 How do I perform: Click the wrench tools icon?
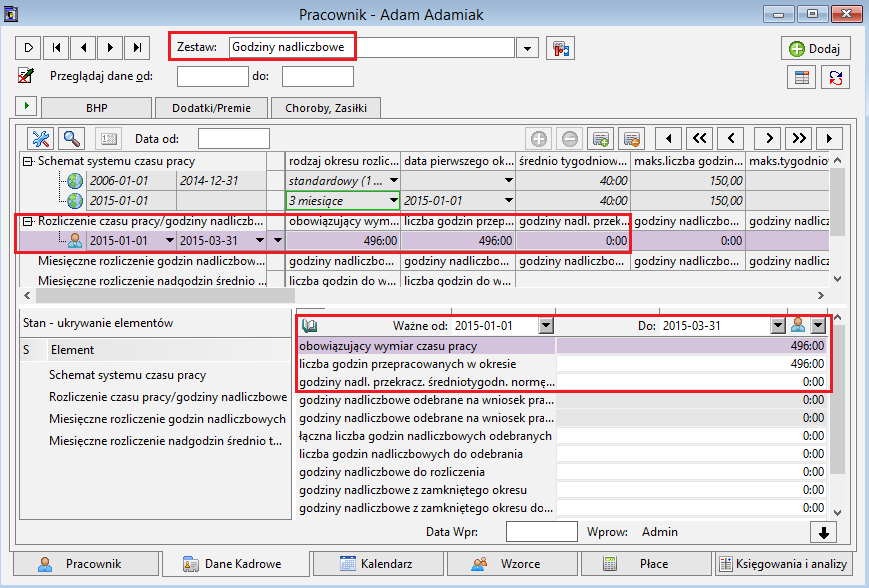coord(41,139)
